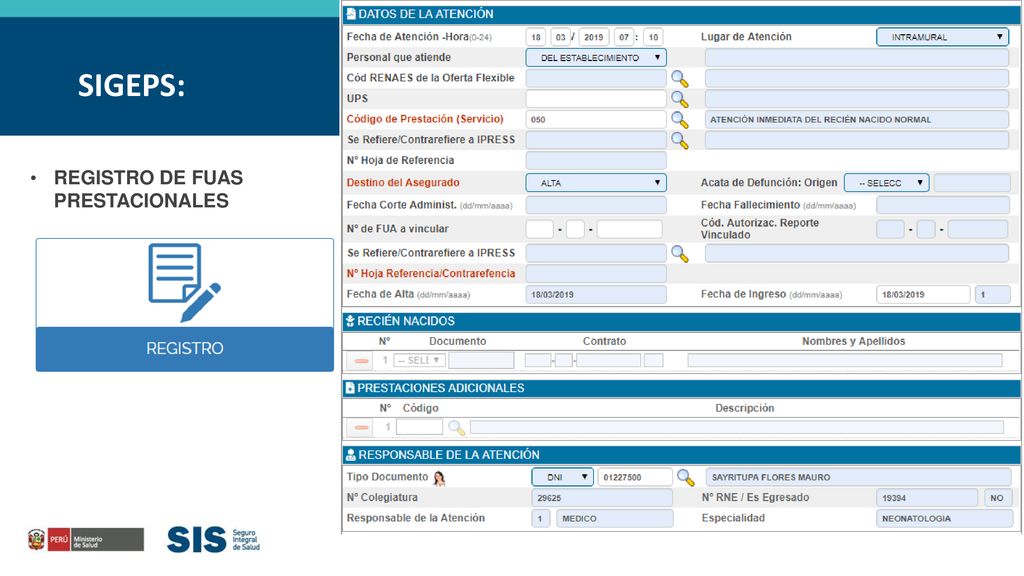1024x576 pixels.
Task: Click the first box of N° de FUA a vincular
Action: point(539,229)
